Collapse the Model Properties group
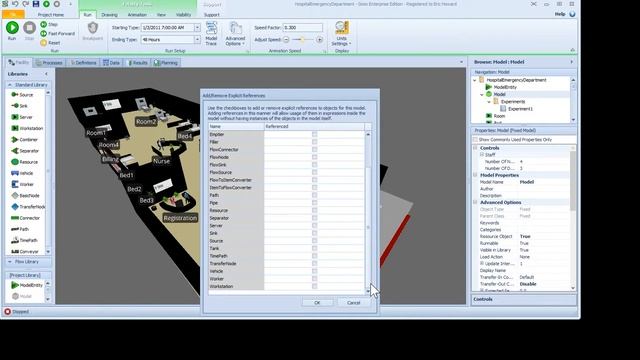The height and width of the screenshot is (360, 640). [476, 175]
